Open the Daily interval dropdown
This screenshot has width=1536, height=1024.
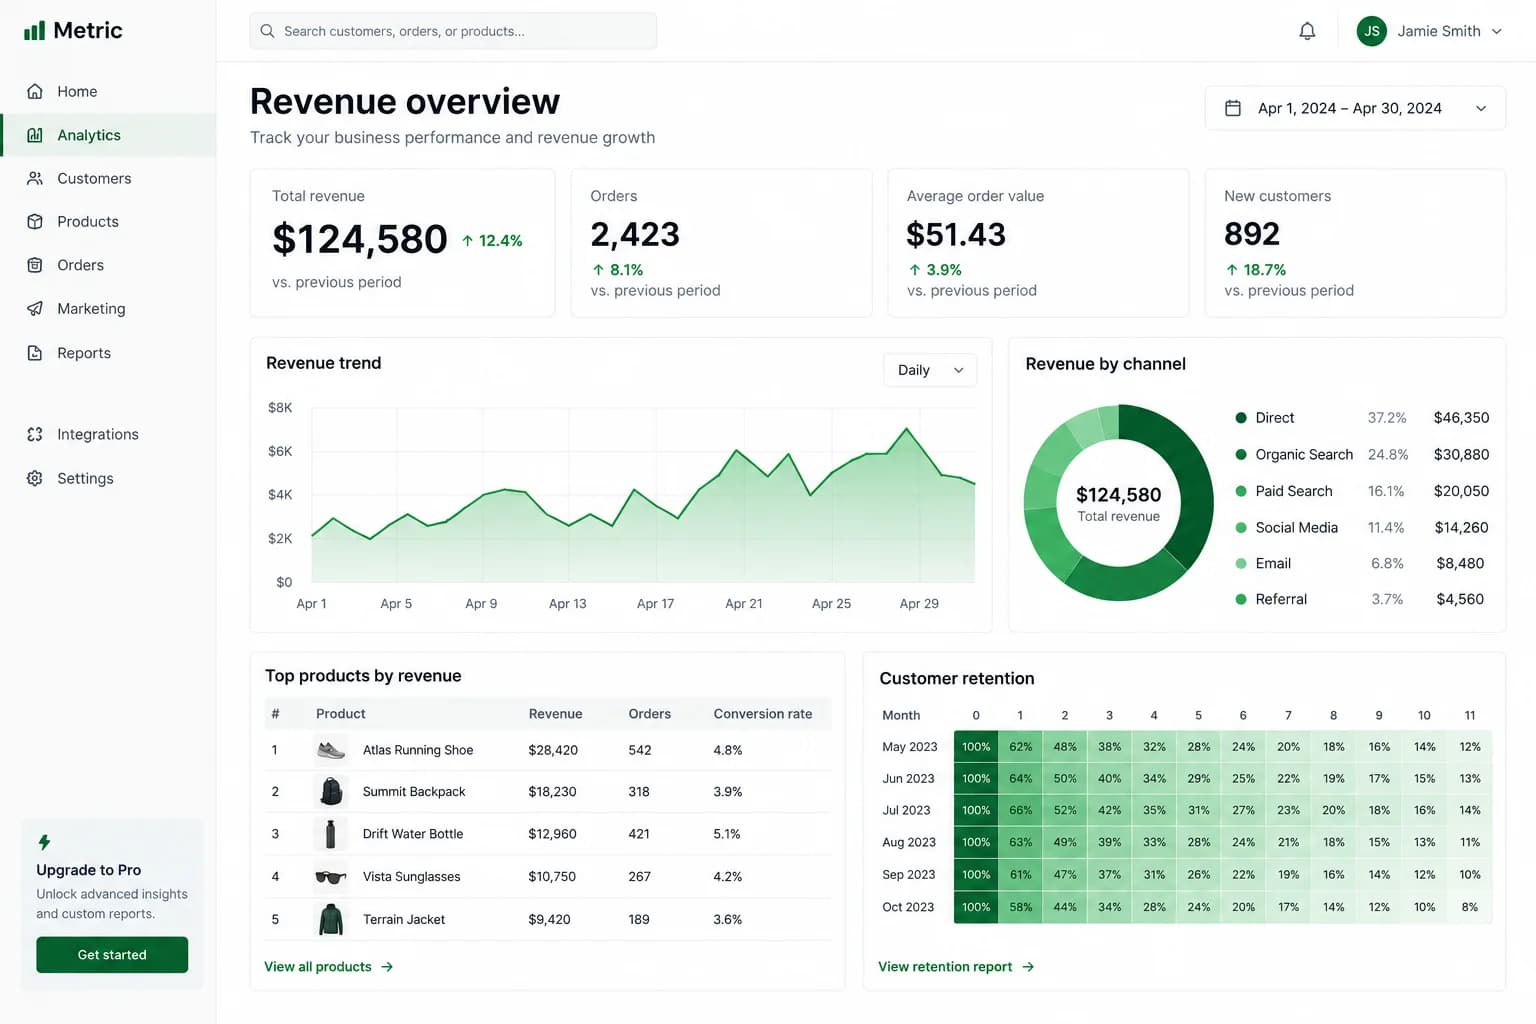tap(930, 370)
